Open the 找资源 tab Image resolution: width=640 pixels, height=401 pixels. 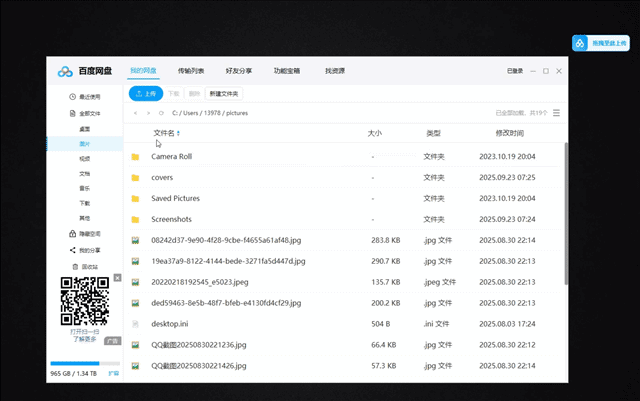(335, 71)
